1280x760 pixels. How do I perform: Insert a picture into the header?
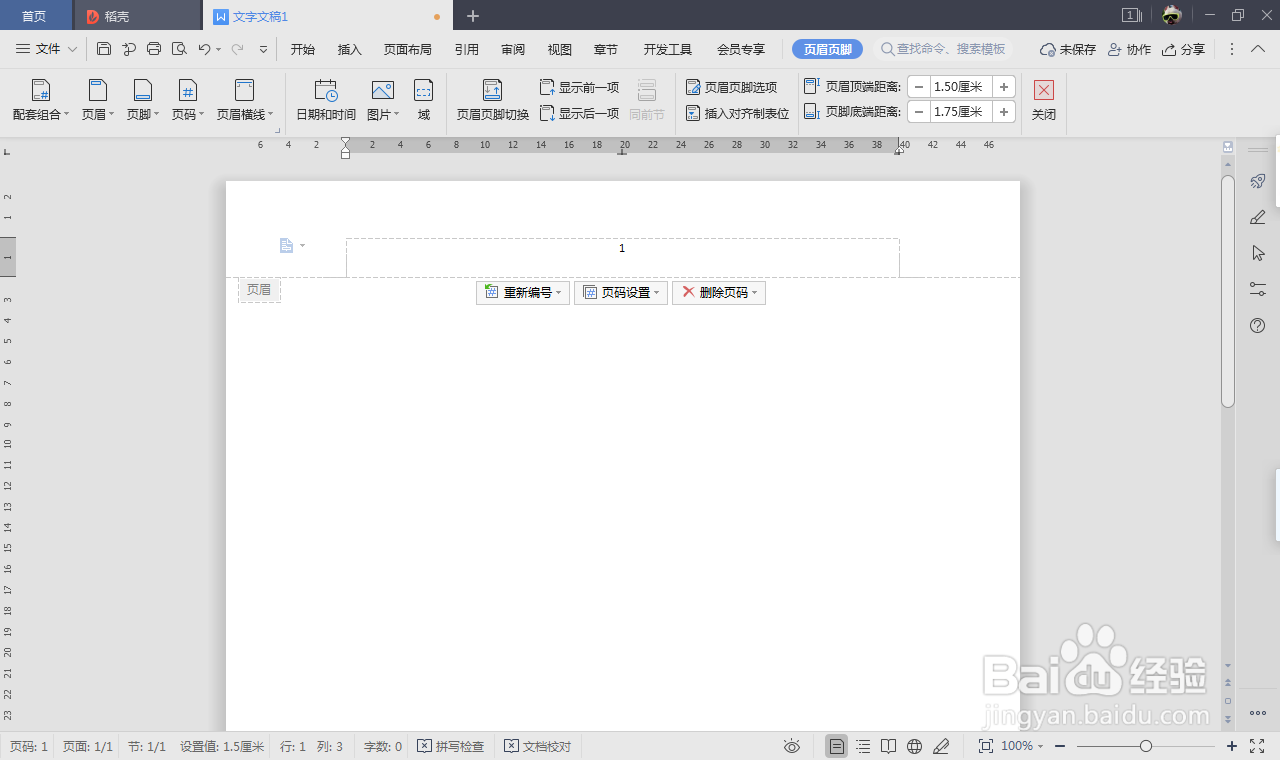tap(380, 100)
